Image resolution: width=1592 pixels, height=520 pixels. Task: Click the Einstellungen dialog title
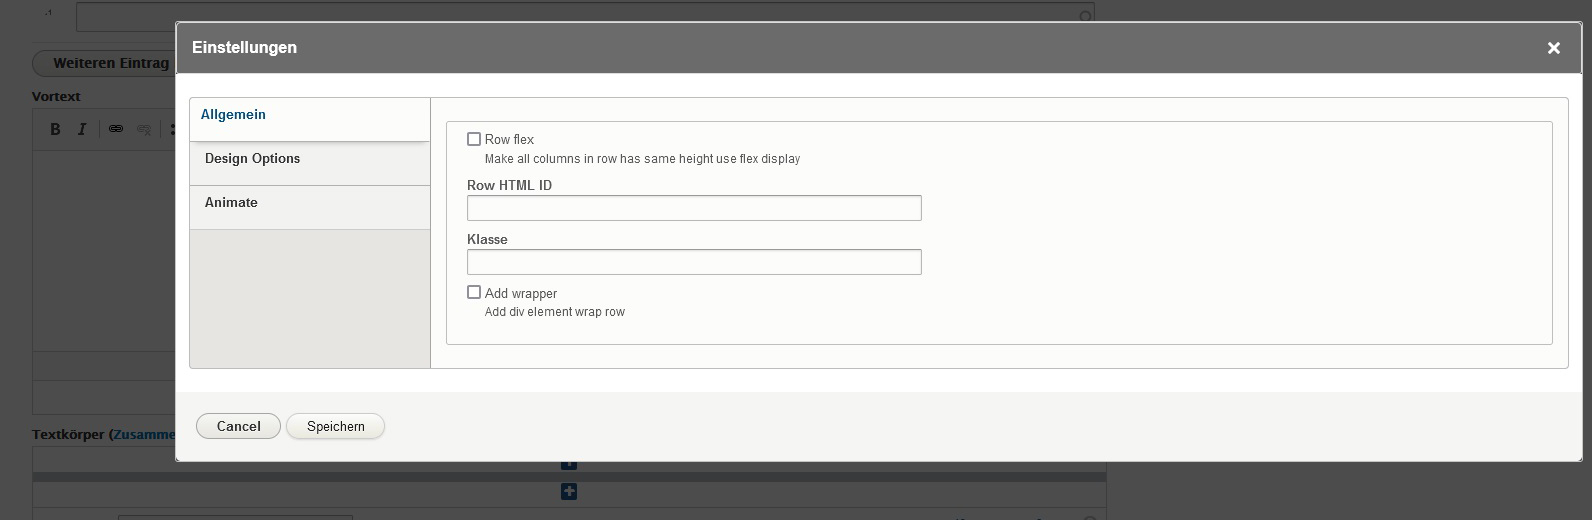pos(244,47)
